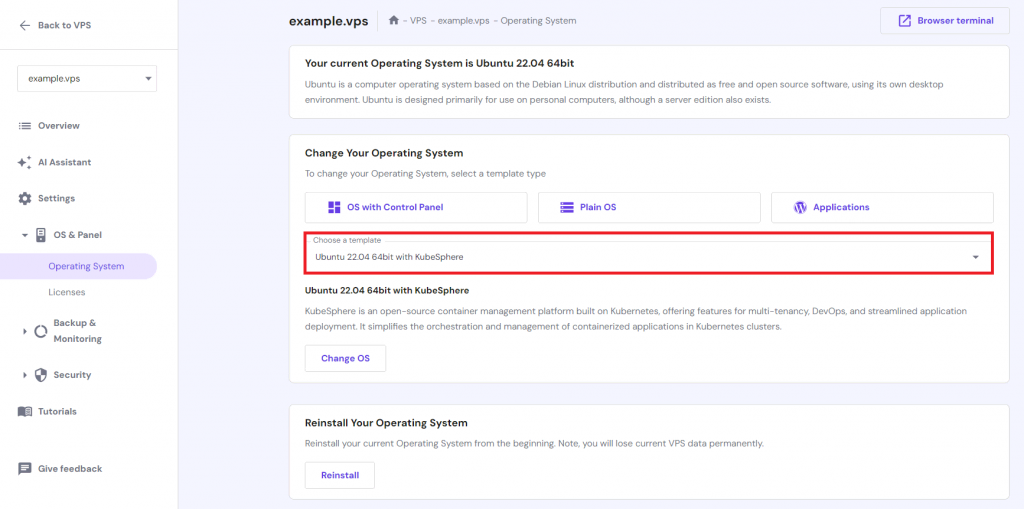Click the Change Your Operating System heading
Screen dimensions: 1024x509
(383, 153)
